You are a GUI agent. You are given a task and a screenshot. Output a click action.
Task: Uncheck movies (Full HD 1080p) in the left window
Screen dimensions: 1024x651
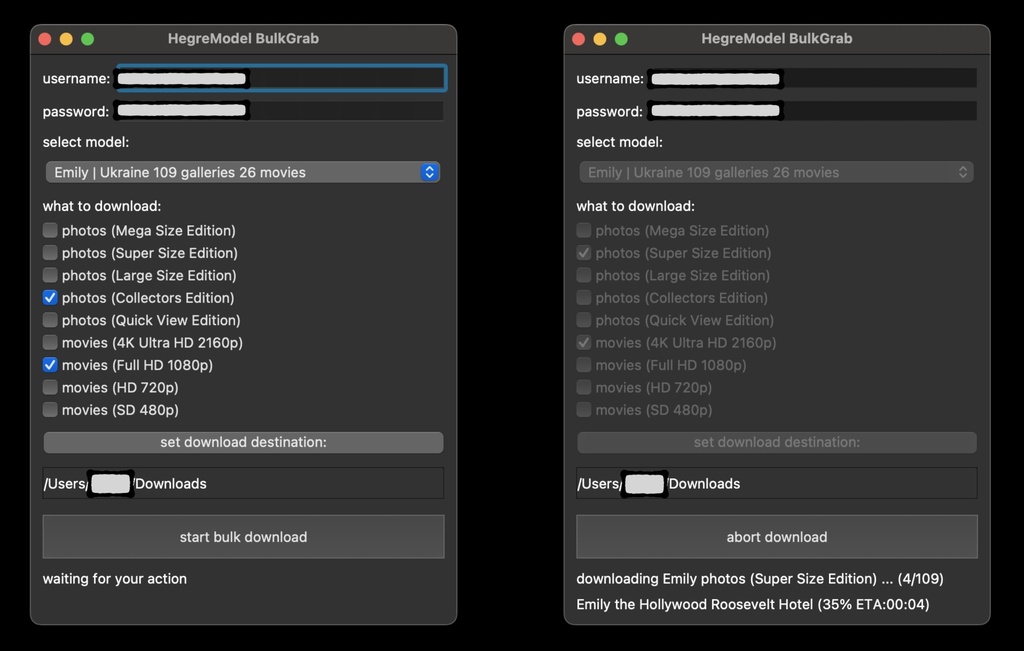pyautogui.click(x=50, y=365)
